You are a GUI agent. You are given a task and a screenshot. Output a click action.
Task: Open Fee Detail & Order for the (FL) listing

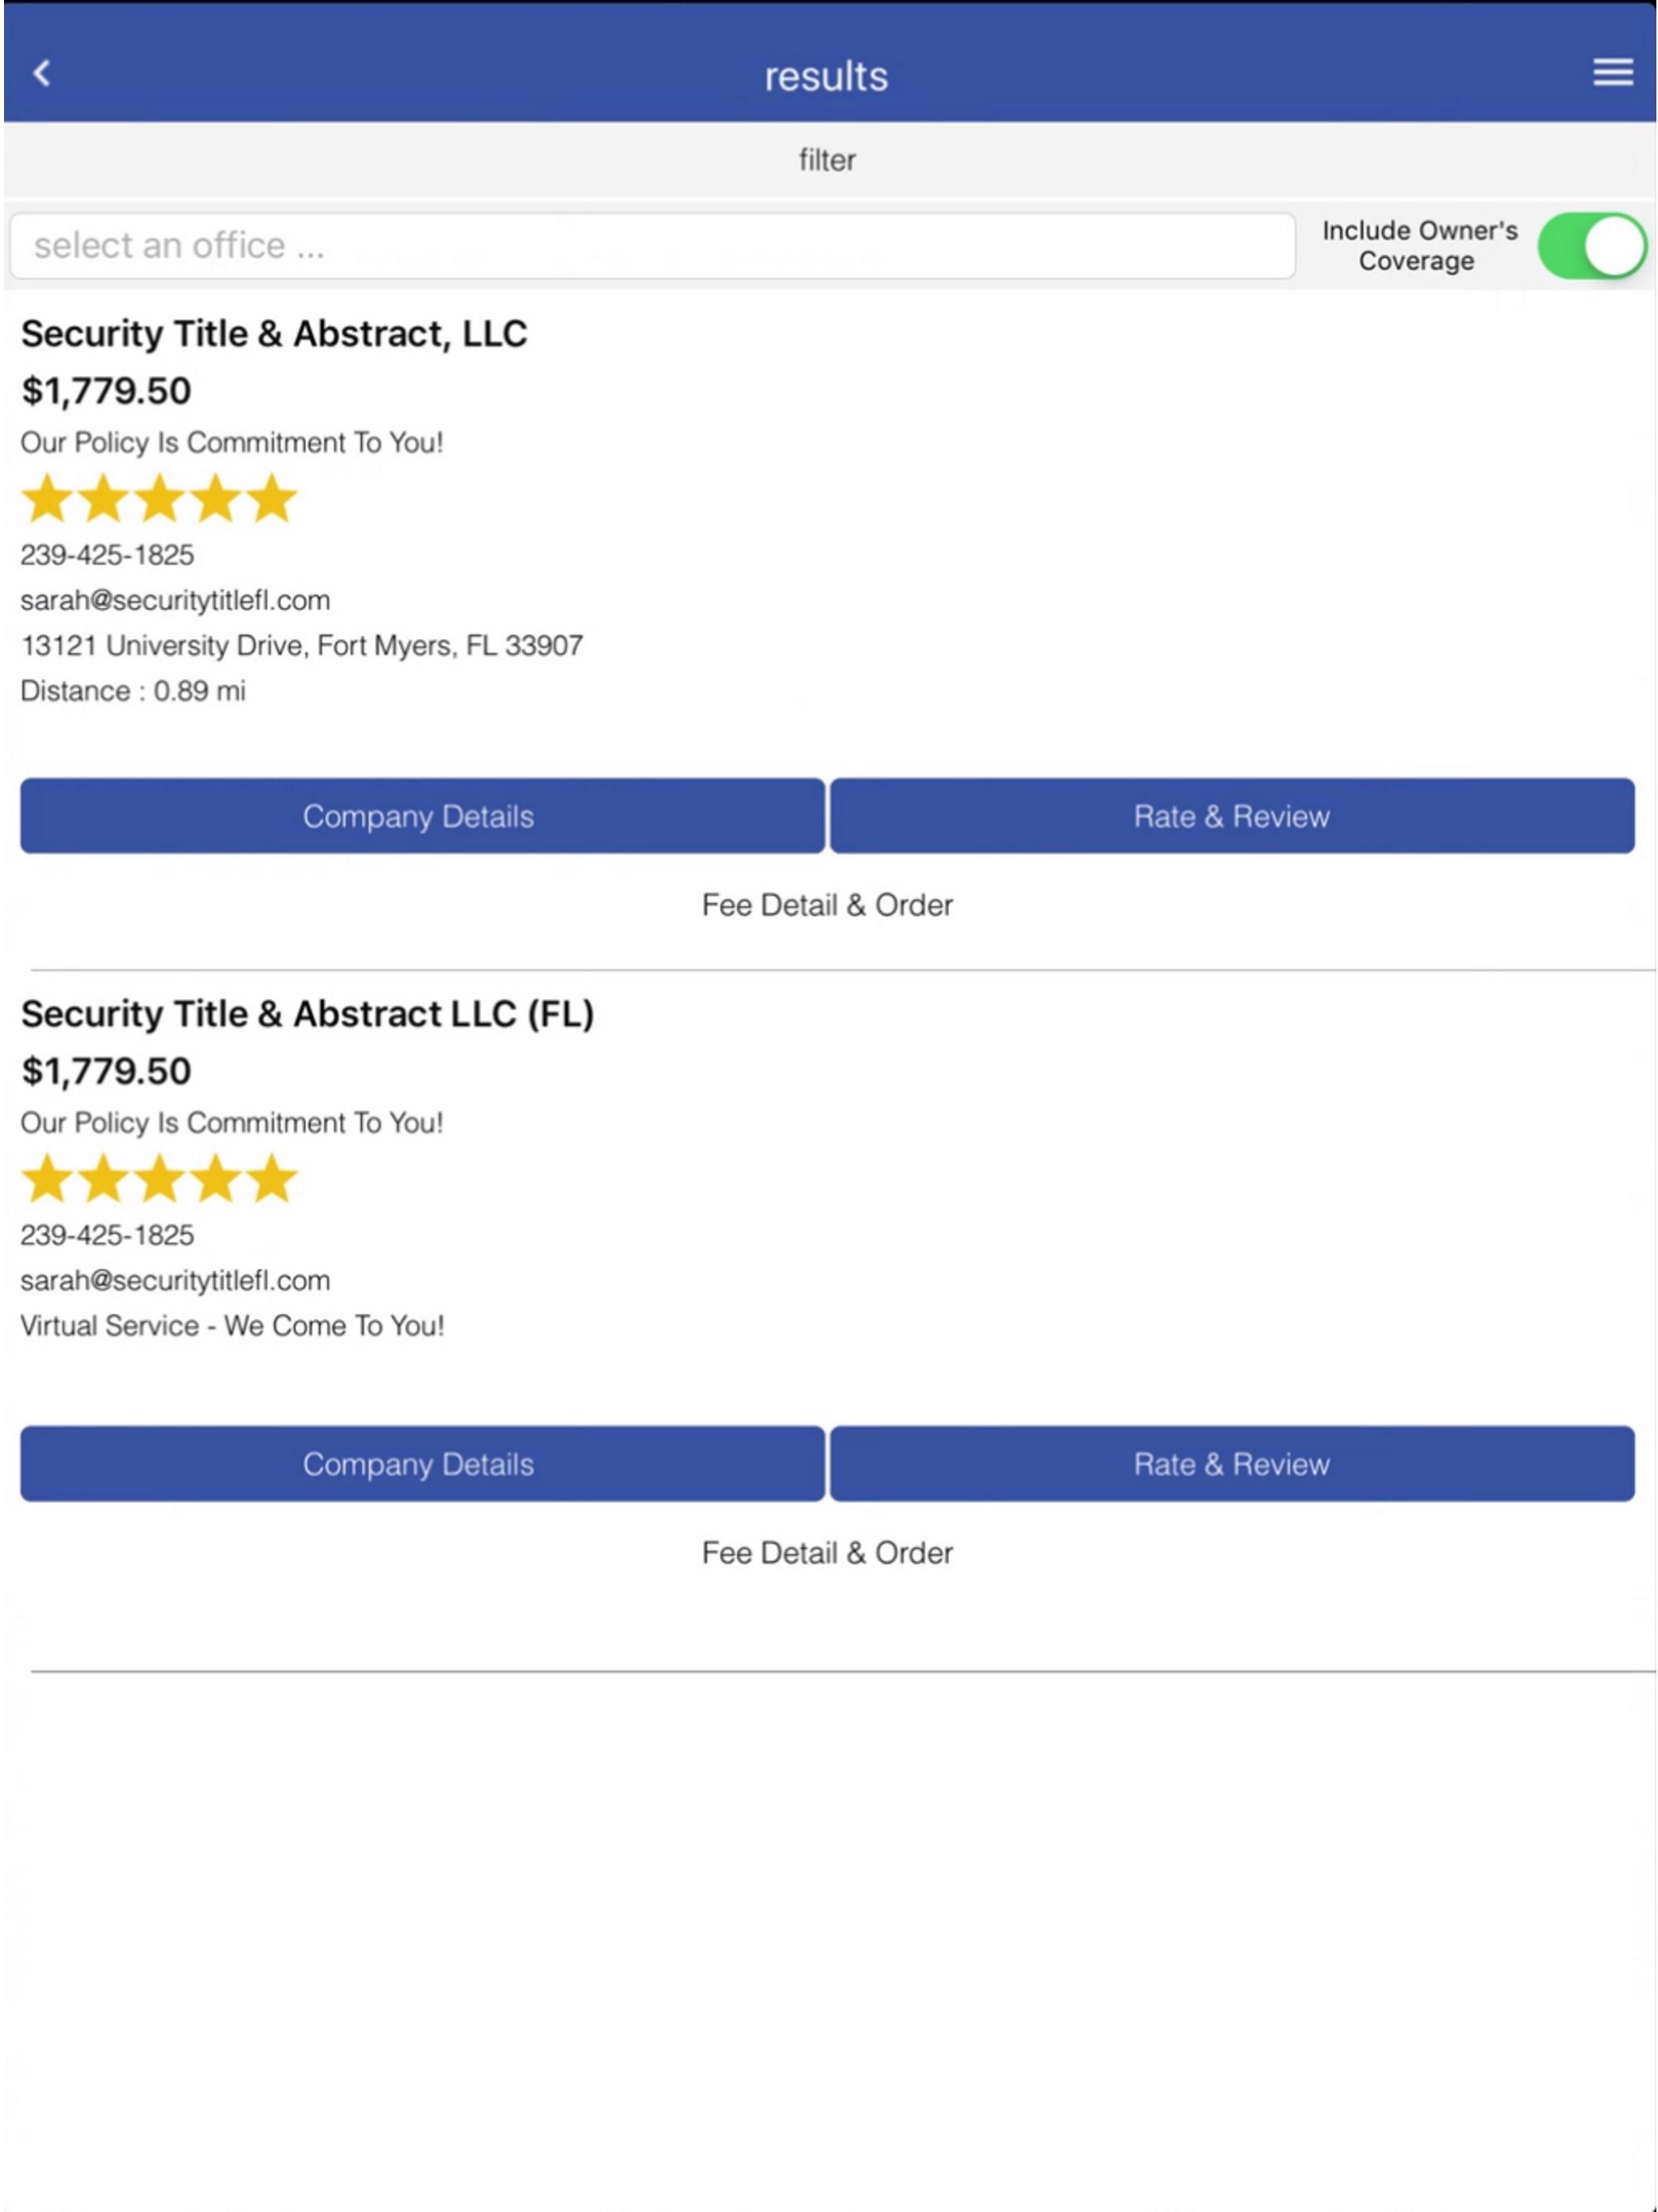(x=827, y=1553)
